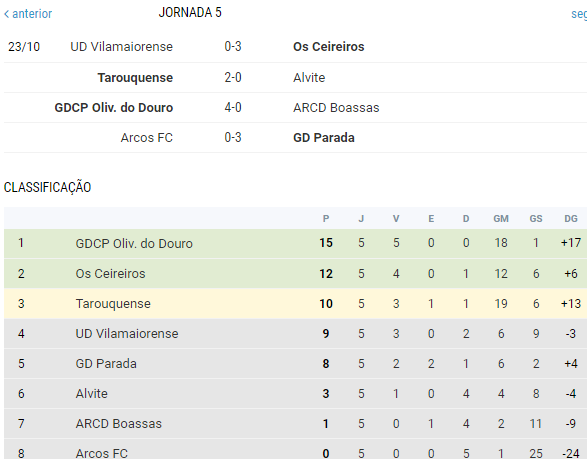
Task: View the 2-0 Tarouquense vs Alvite match
Action: tap(233, 78)
